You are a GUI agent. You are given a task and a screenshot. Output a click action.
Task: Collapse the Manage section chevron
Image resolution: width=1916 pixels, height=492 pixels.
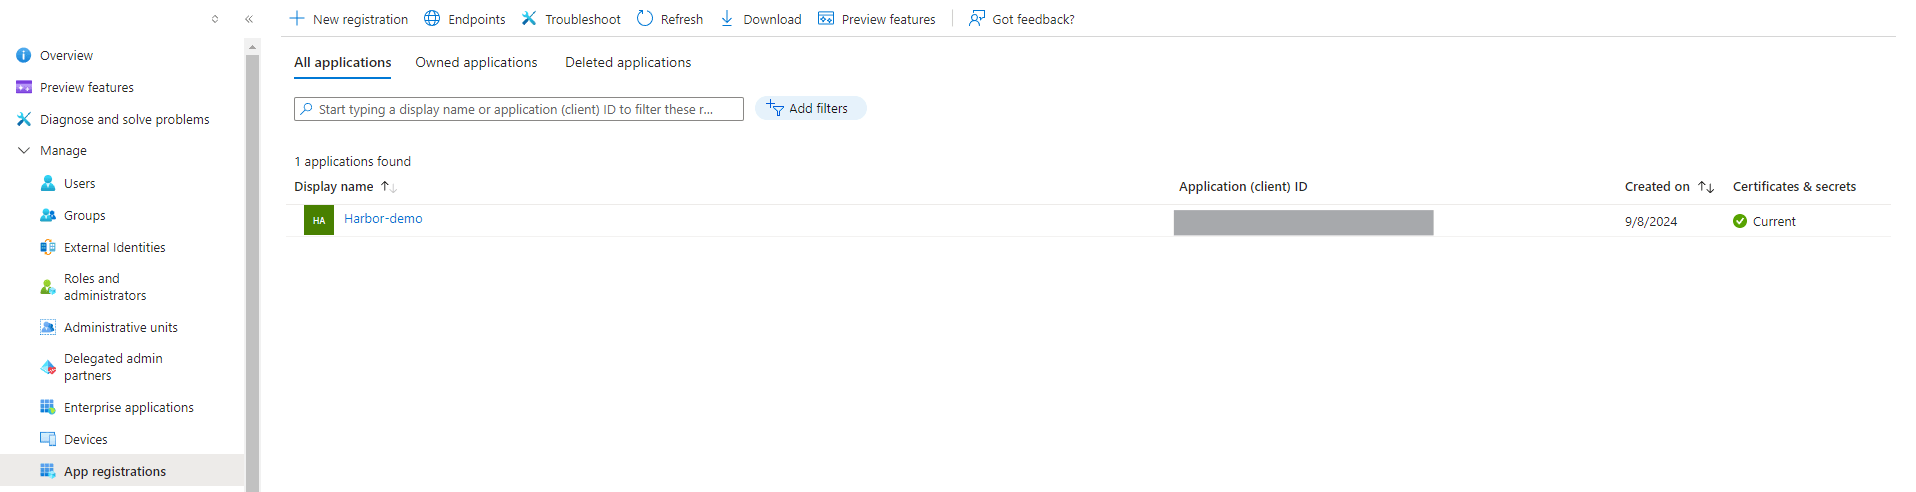[24, 150]
